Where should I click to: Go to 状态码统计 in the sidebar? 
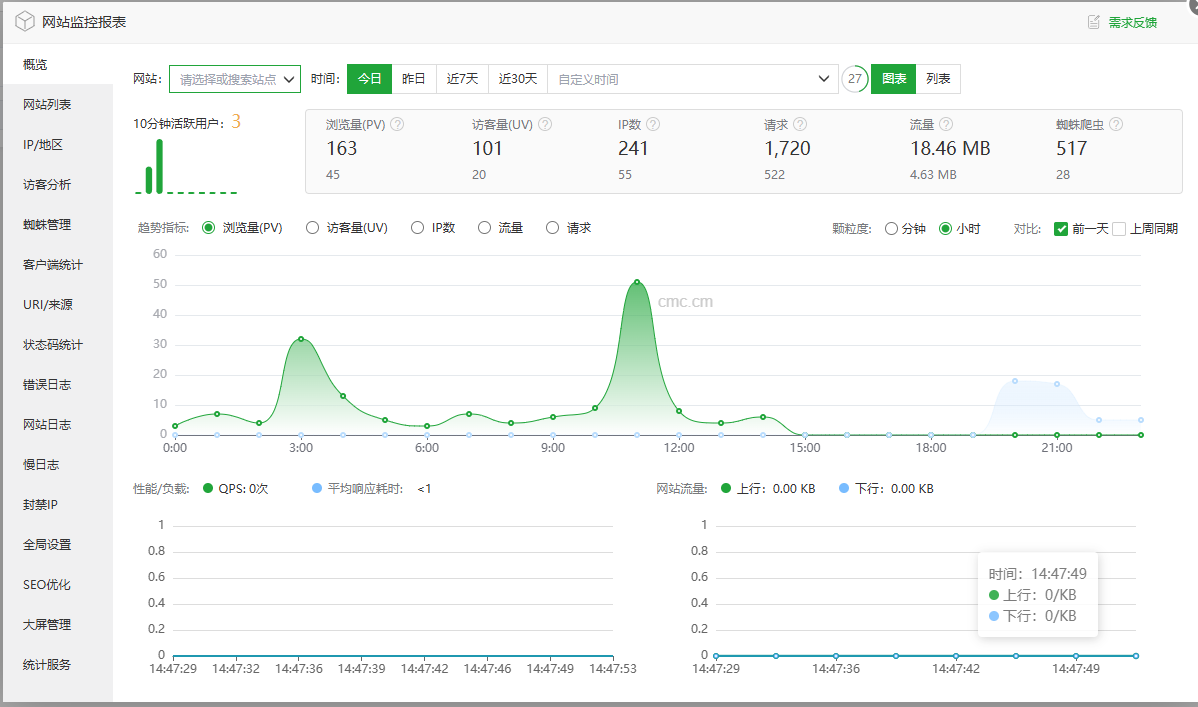(53, 345)
